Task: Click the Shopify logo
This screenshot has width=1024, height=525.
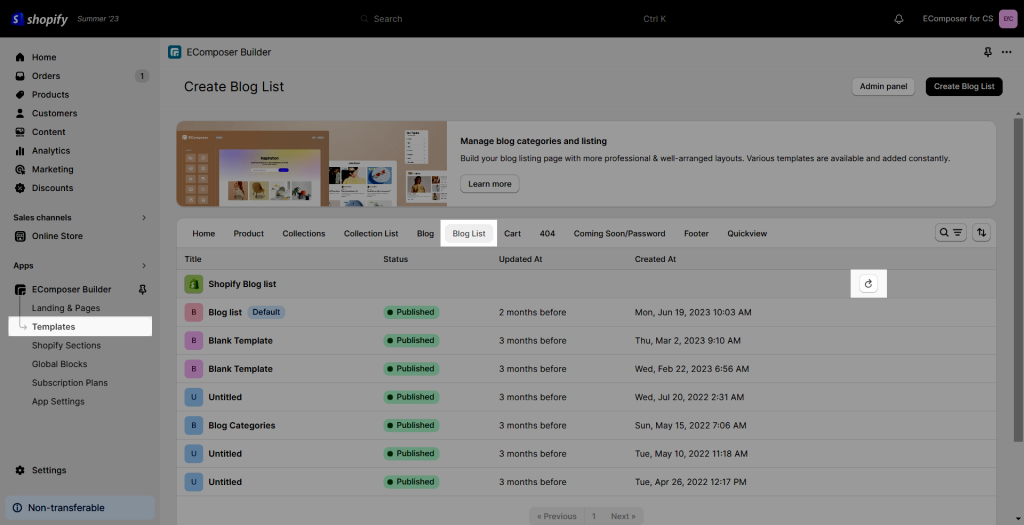Action: click(39, 19)
